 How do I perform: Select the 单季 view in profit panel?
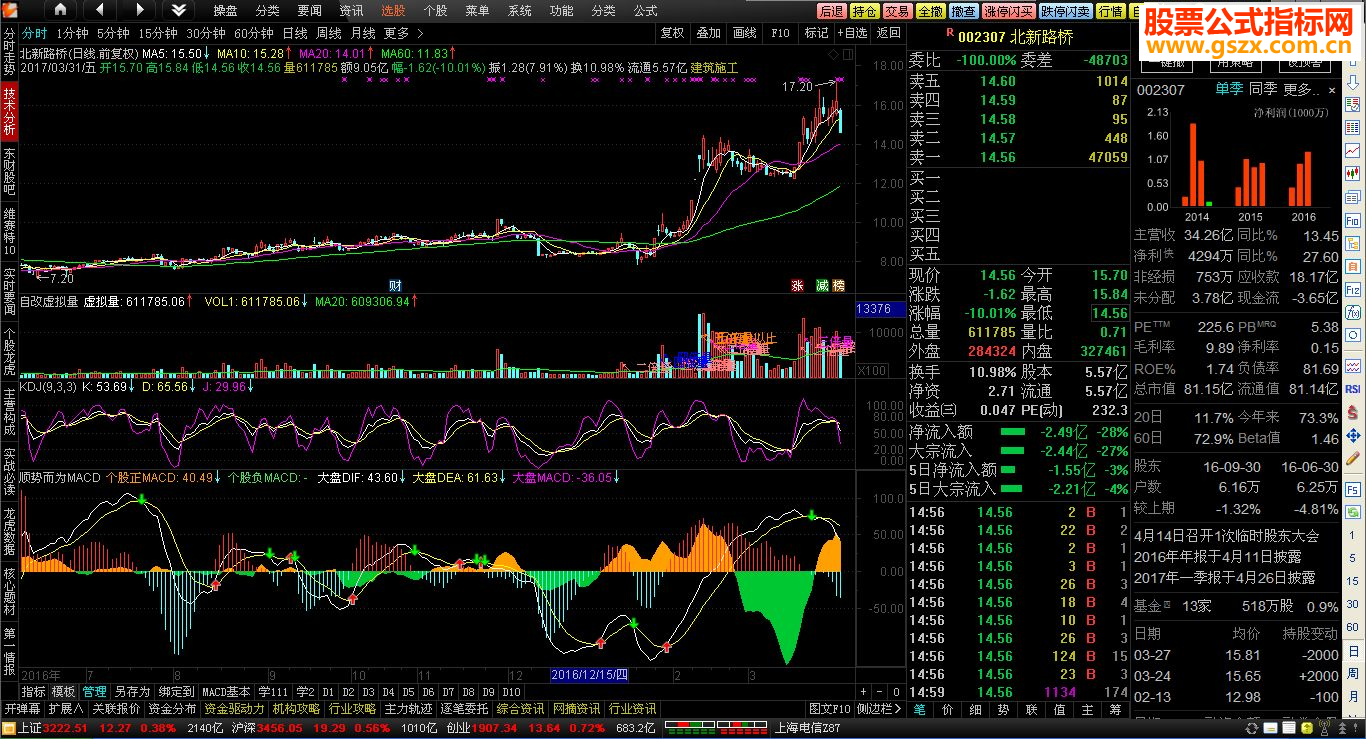(1229, 90)
